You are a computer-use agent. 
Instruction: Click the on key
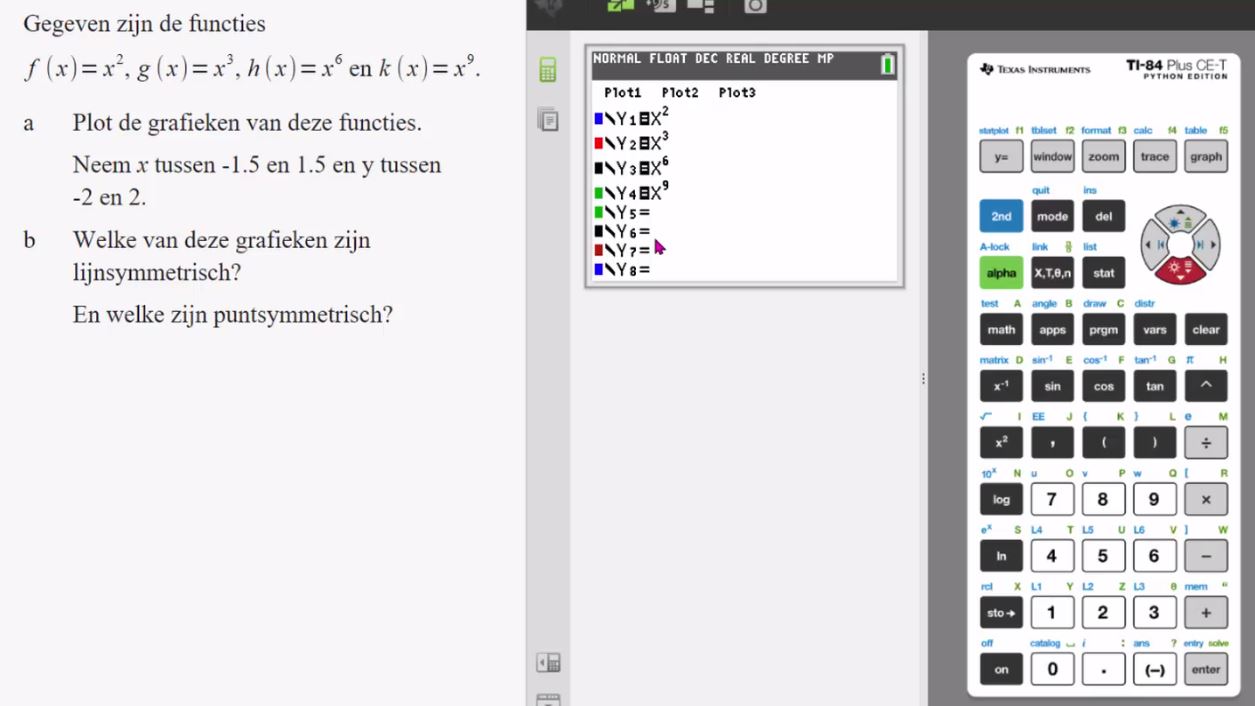[x=1001, y=670]
